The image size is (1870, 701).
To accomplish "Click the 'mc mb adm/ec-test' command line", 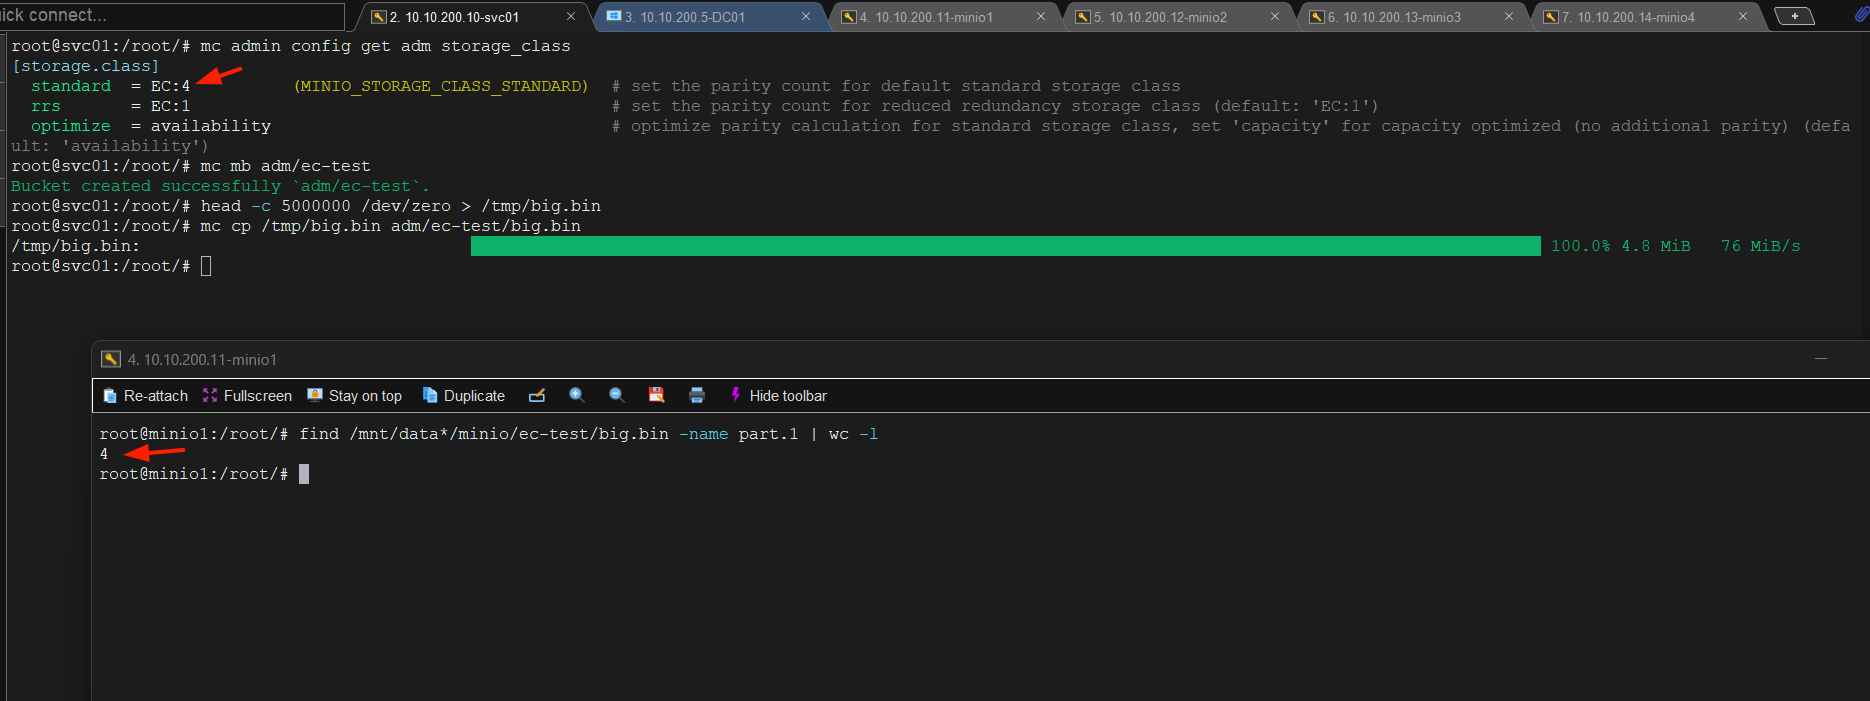I will [x=191, y=166].
